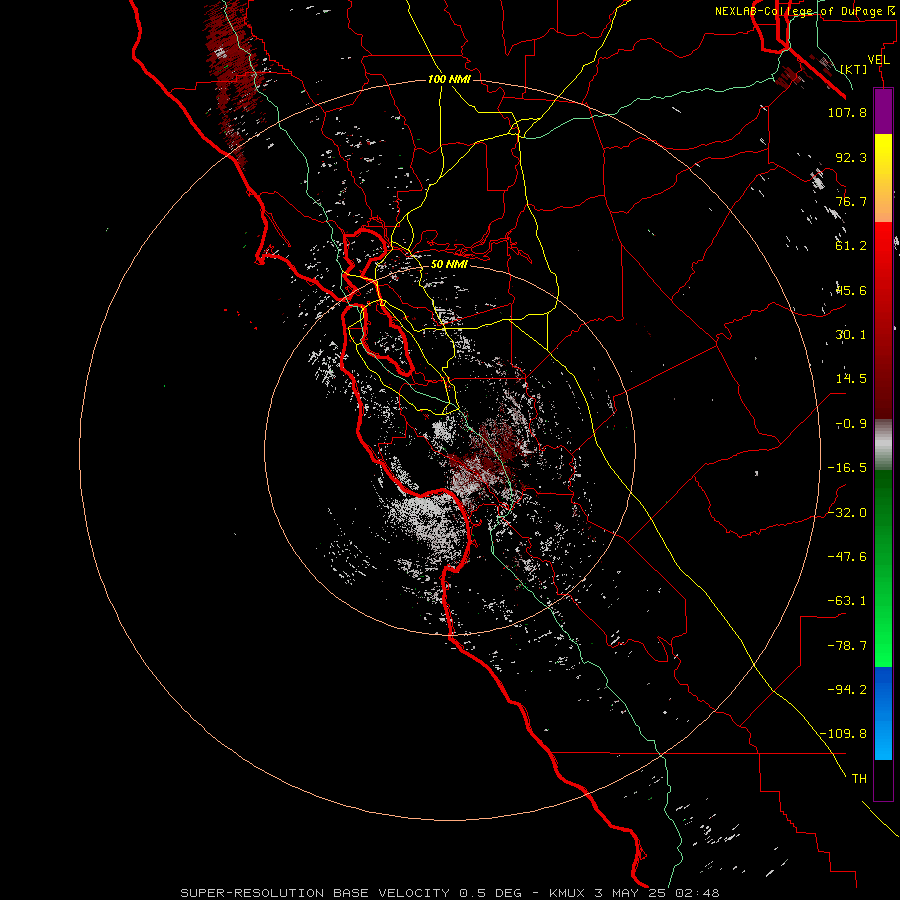Click the 61.2 velocity scale value

click(x=851, y=246)
